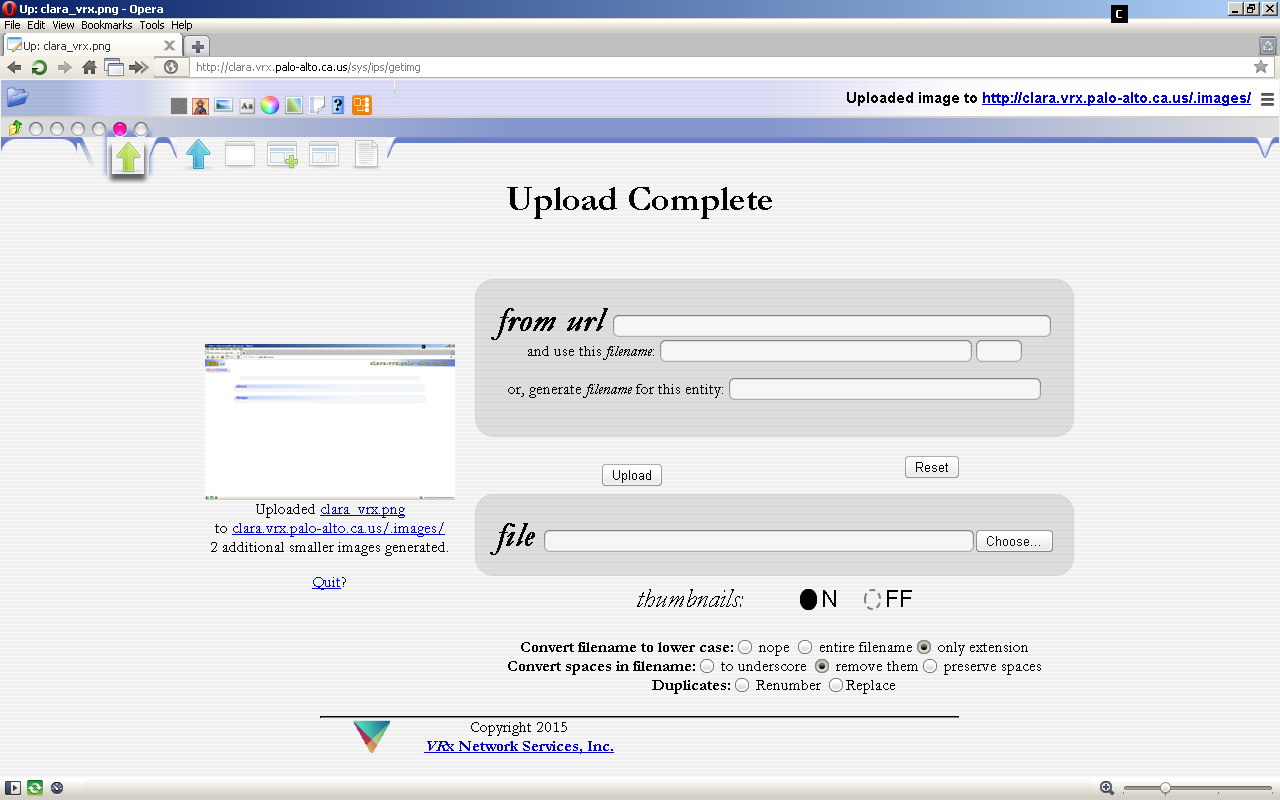Click the 'Aa' font icon
The height and width of the screenshot is (800, 1280).
[x=247, y=105]
